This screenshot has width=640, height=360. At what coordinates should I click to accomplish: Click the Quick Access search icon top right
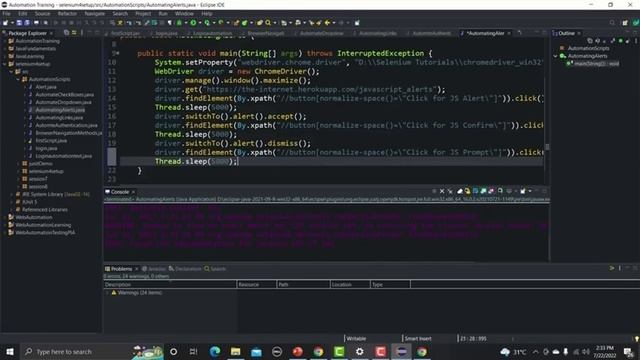(x=612, y=23)
